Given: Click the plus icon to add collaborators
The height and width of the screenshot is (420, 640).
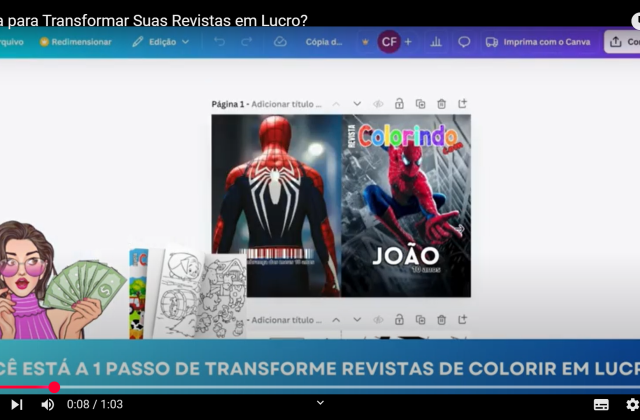Looking at the screenshot, I should click(x=408, y=42).
